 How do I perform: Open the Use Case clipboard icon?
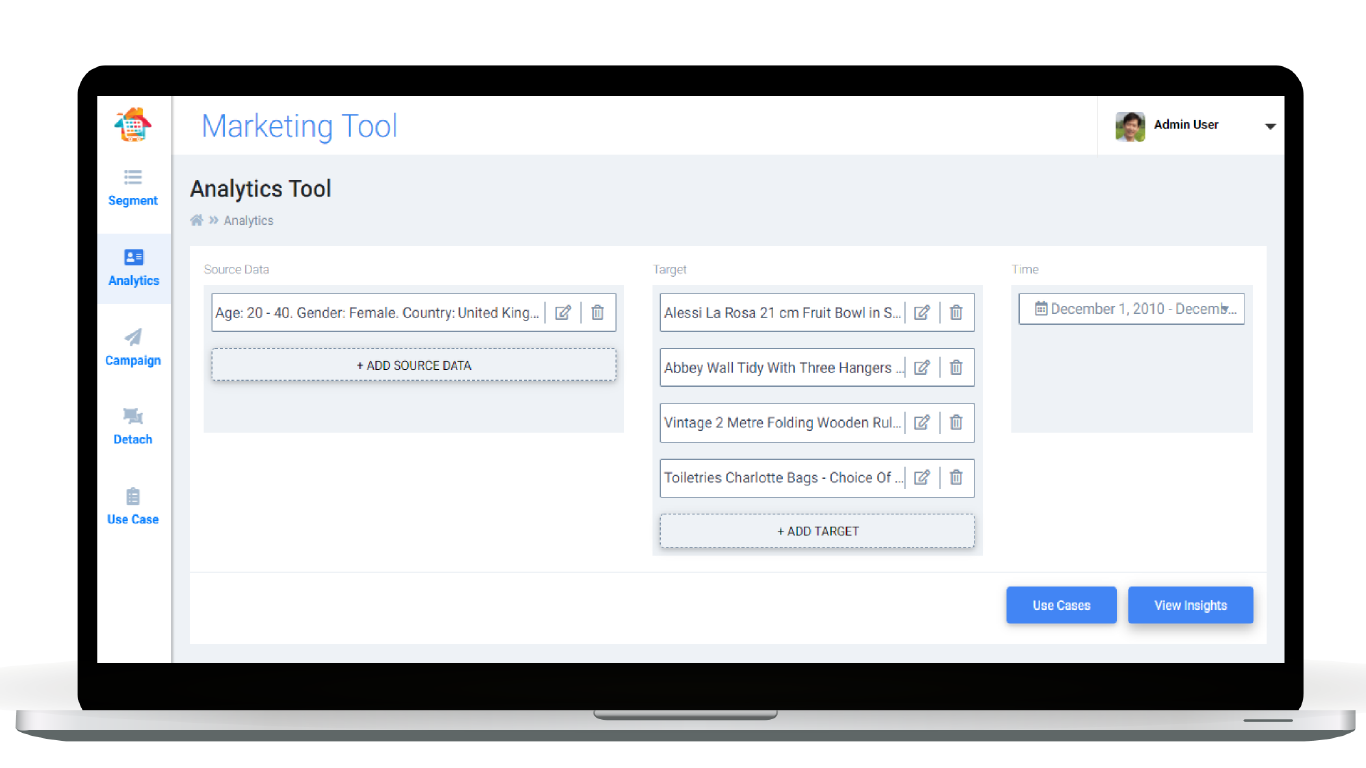(x=133, y=496)
